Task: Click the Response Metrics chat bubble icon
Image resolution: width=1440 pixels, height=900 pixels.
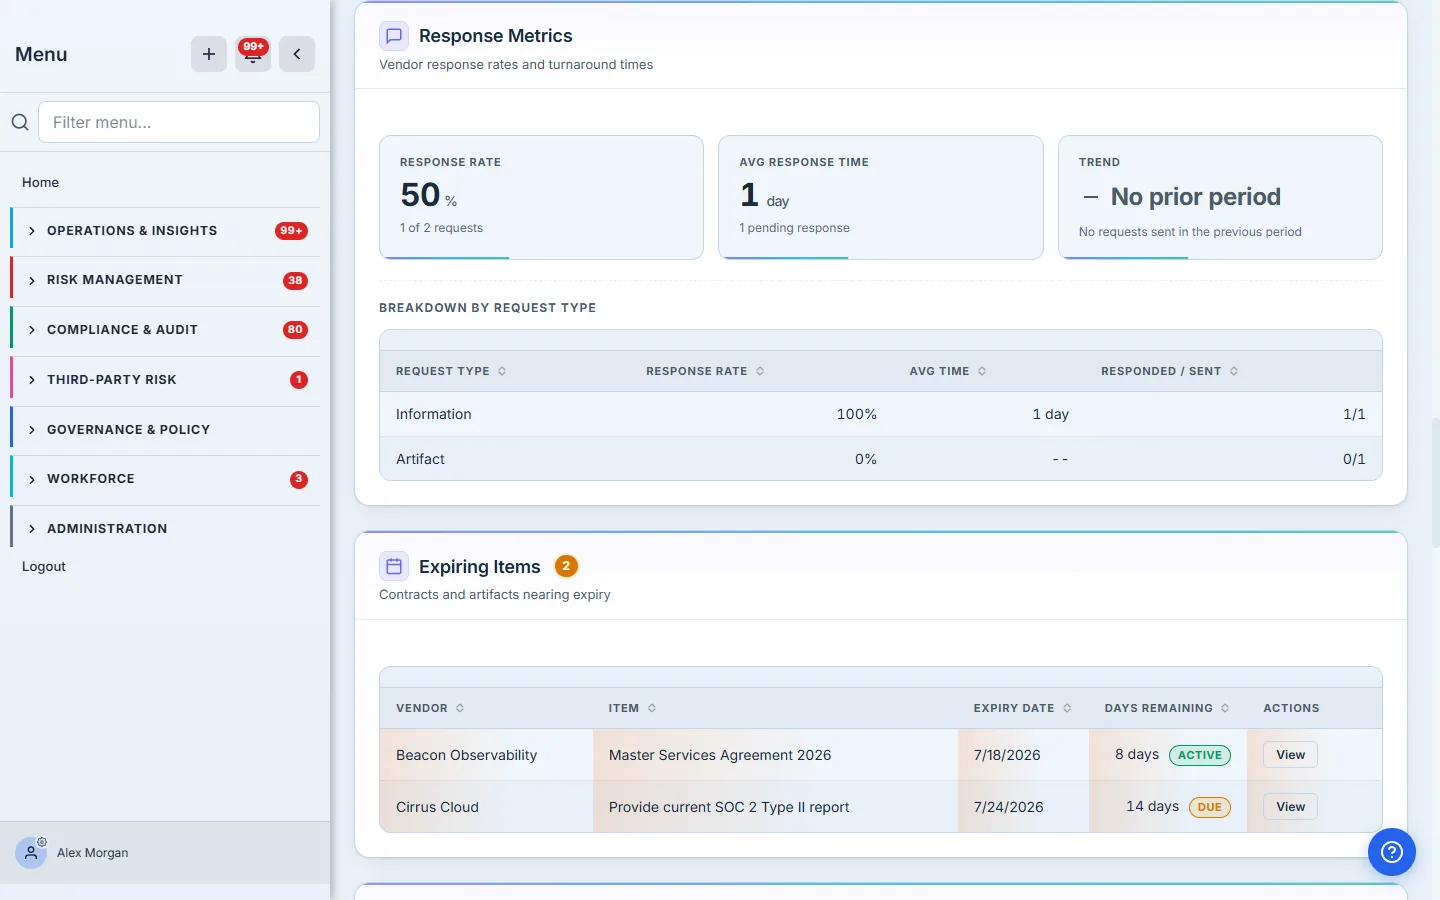Action: pyautogui.click(x=394, y=36)
